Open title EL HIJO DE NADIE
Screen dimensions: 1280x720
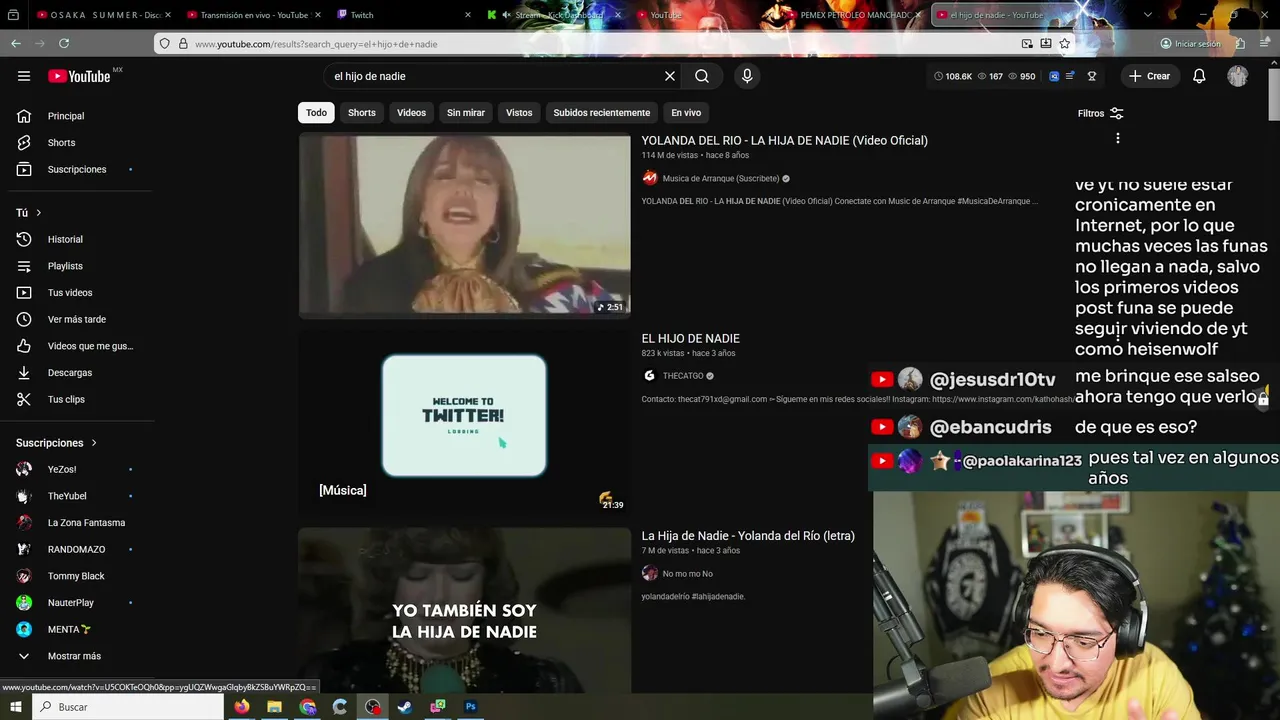pyautogui.click(x=690, y=339)
